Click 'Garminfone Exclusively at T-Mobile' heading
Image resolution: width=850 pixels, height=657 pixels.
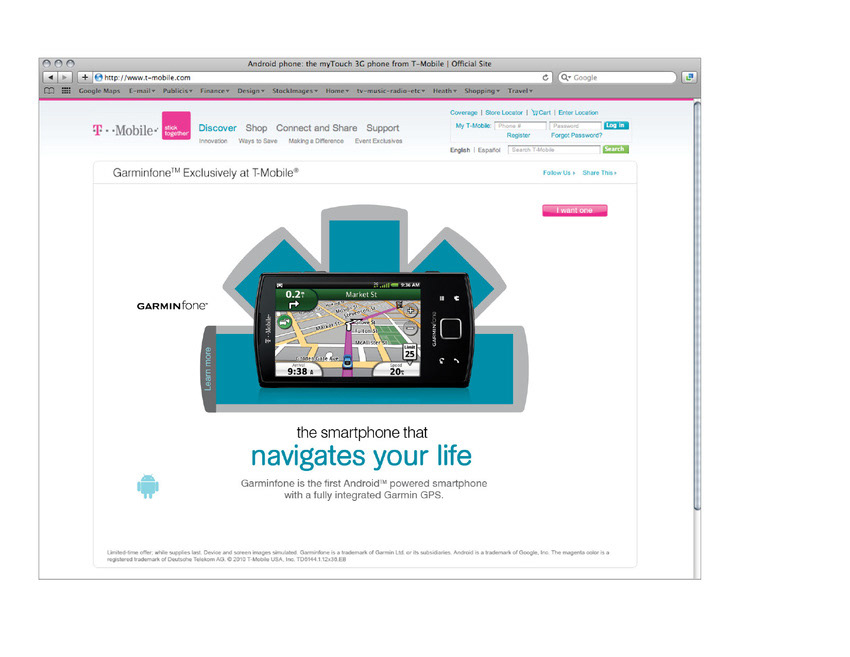click(205, 173)
